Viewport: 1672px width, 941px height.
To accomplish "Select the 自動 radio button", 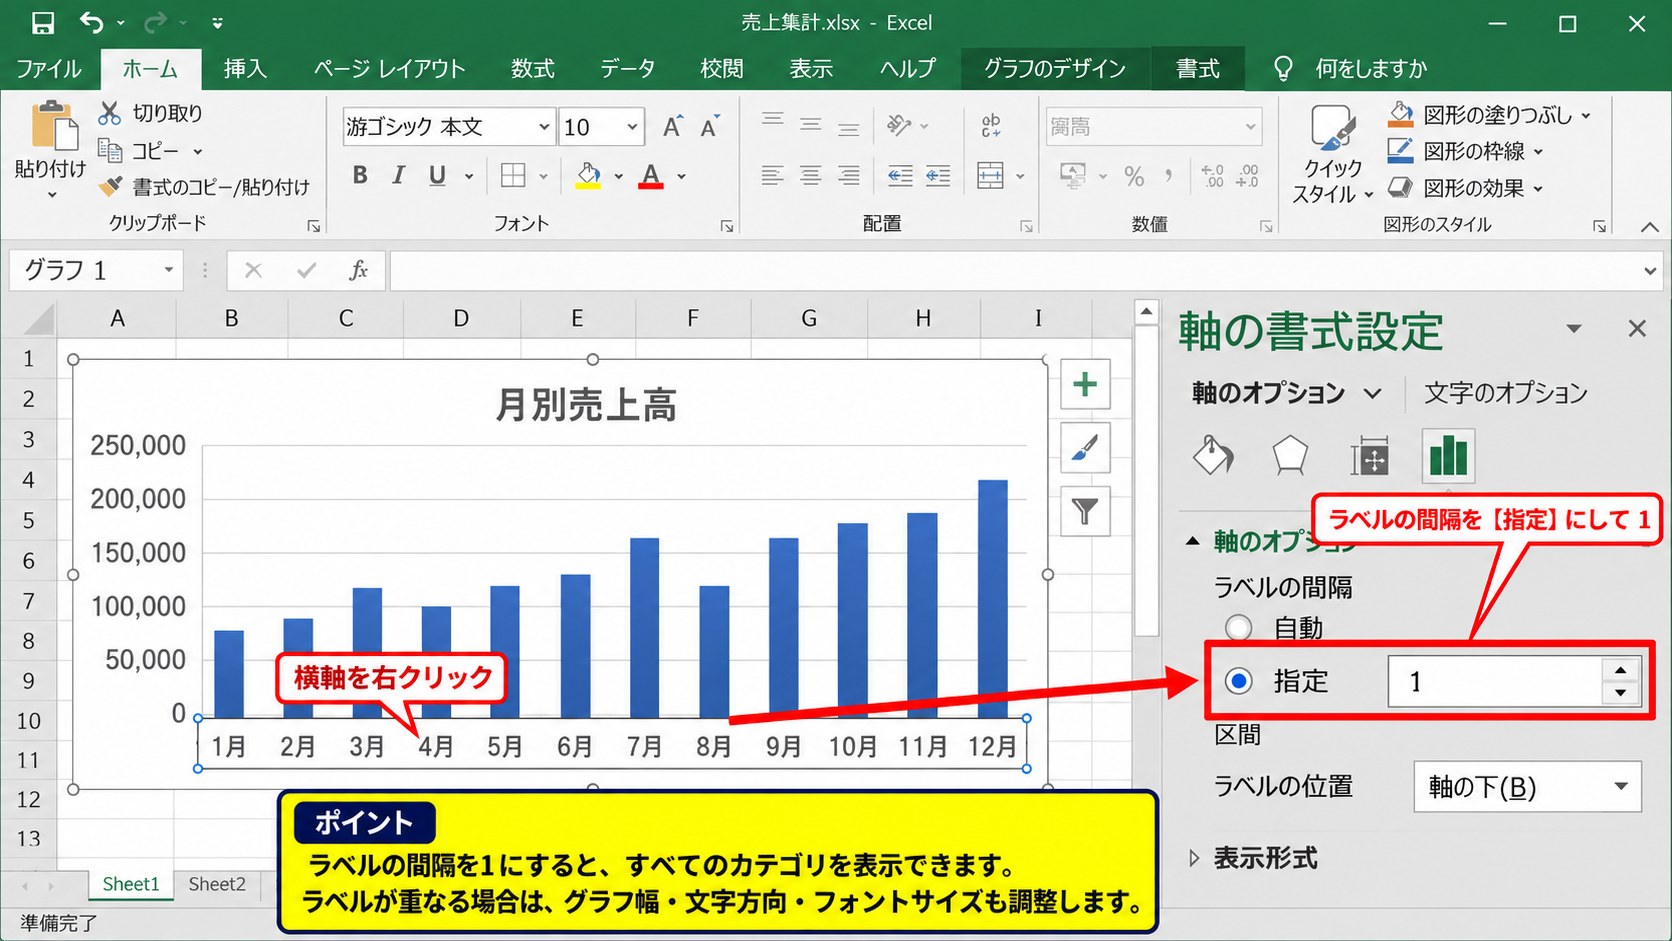I will pyautogui.click(x=1239, y=628).
